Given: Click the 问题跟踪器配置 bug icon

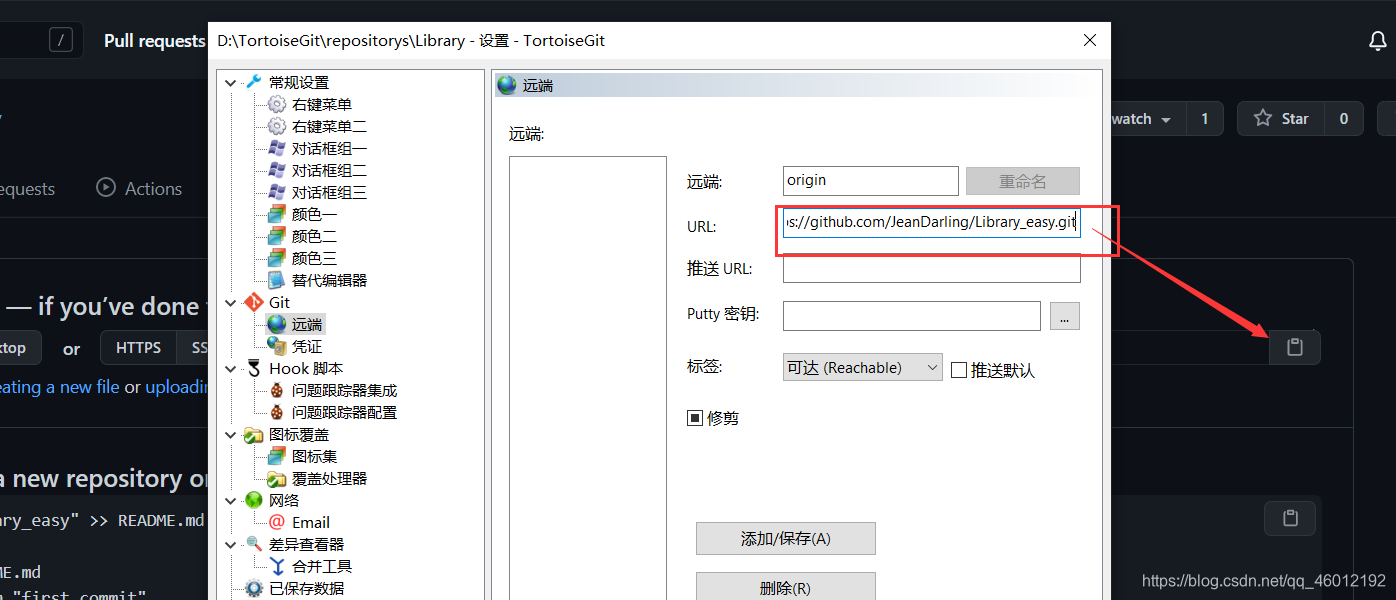Looking at the screenshot, I should pos(276,412).
